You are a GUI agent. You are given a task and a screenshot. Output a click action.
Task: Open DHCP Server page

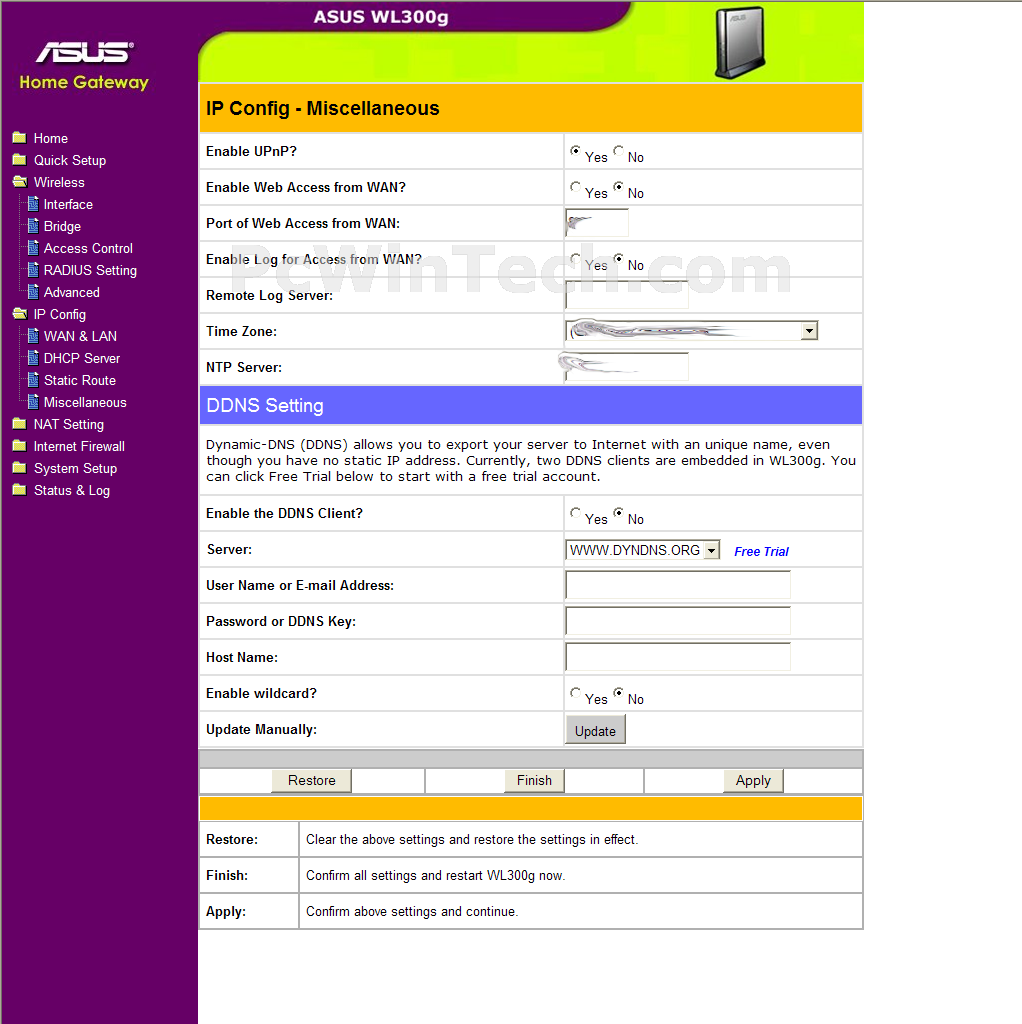82,359
